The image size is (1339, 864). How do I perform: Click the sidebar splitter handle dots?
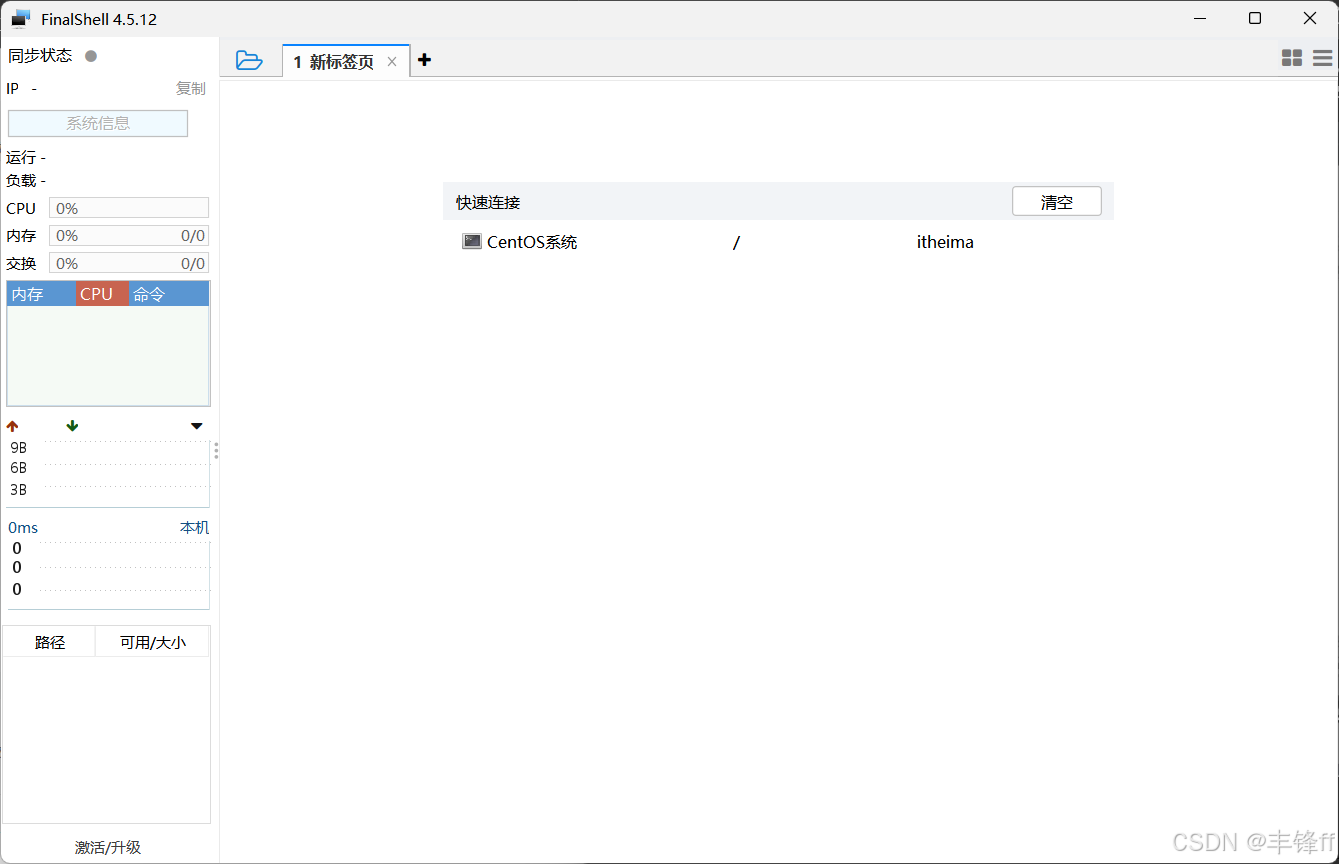(x=216, y=451)
